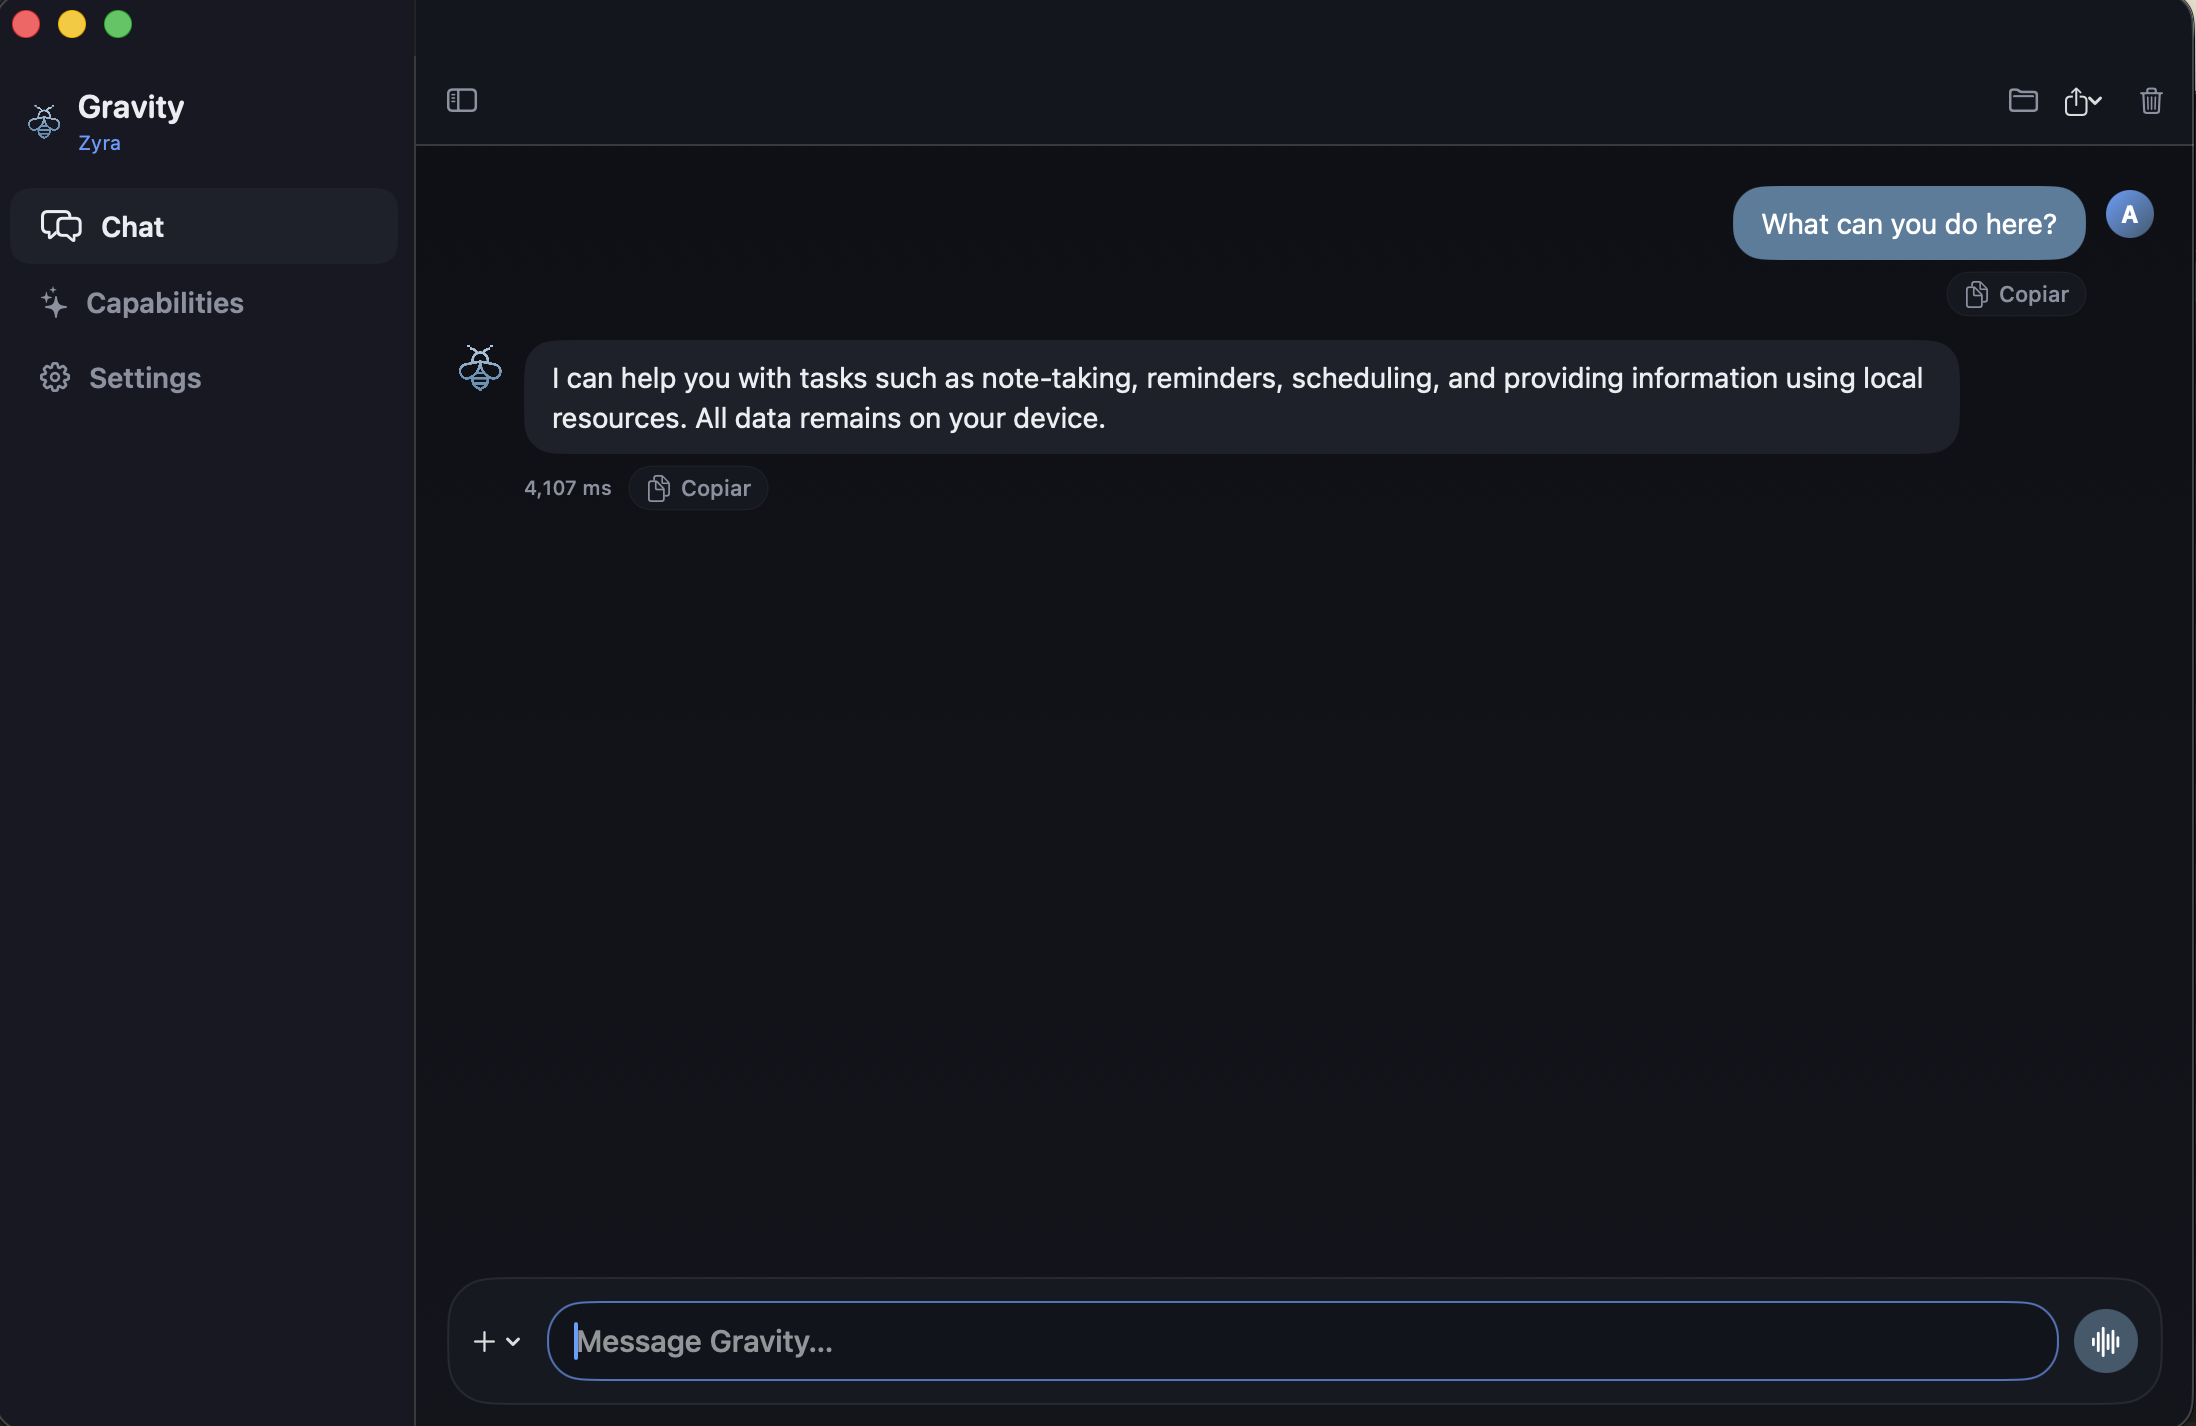2196x1426 pixels.
Task: Delete conversation with trash icon
Action: 2151,101
